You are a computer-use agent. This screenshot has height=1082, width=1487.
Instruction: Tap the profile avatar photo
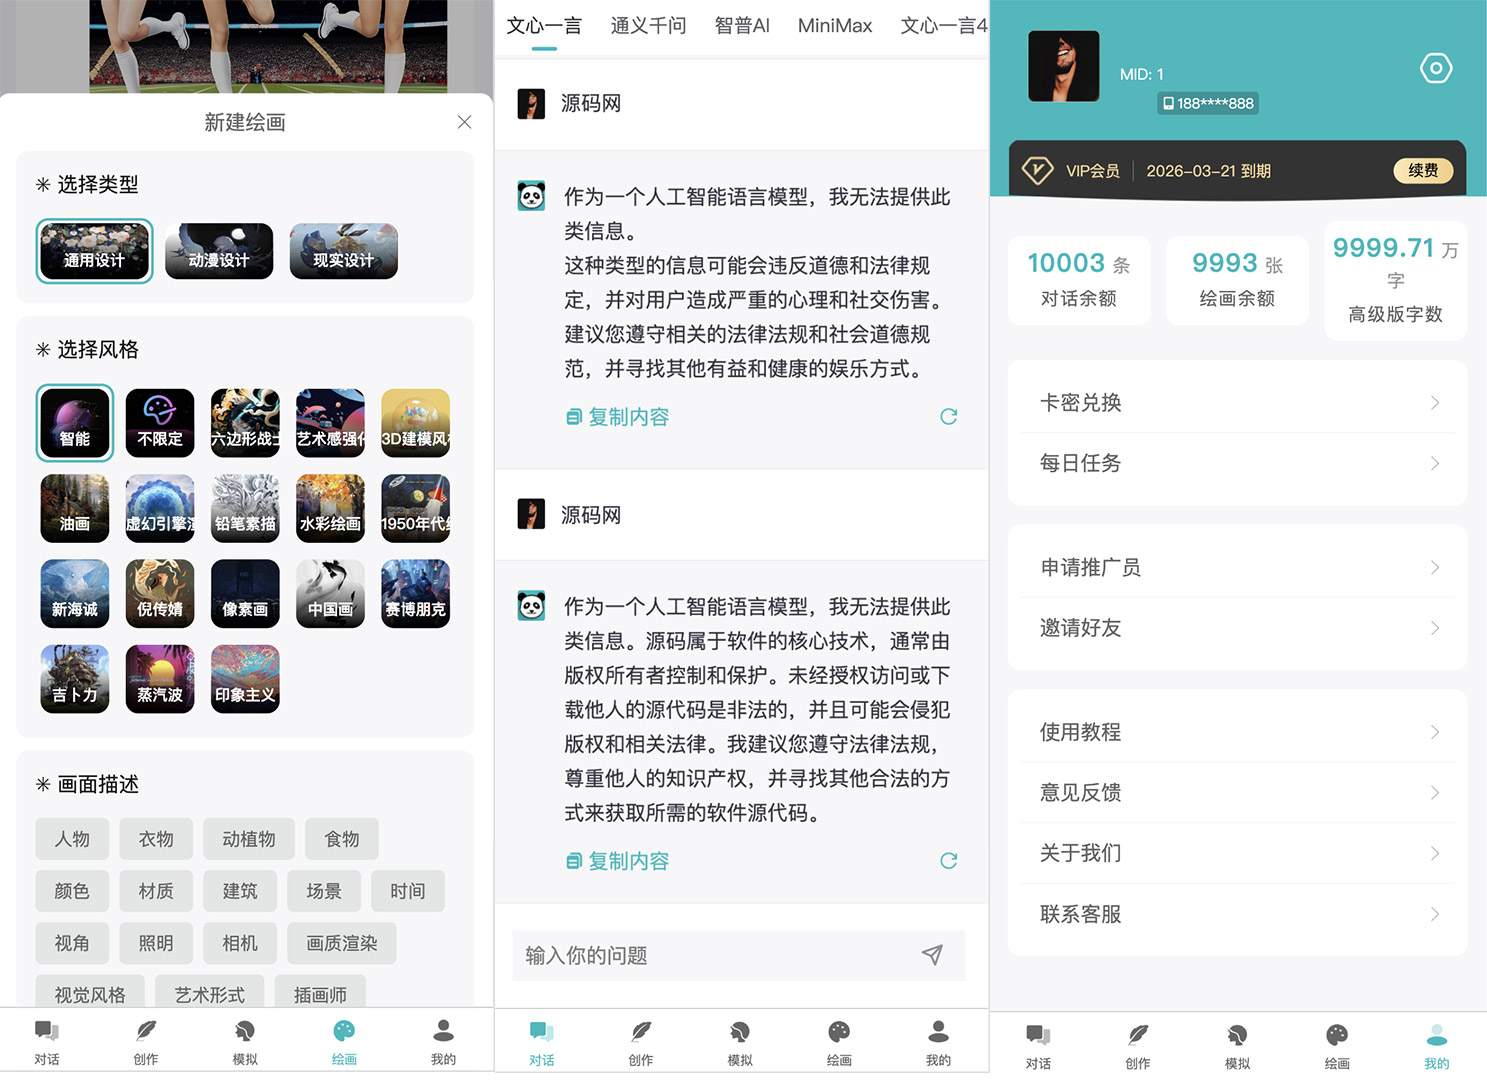(x=1064, y=66)
